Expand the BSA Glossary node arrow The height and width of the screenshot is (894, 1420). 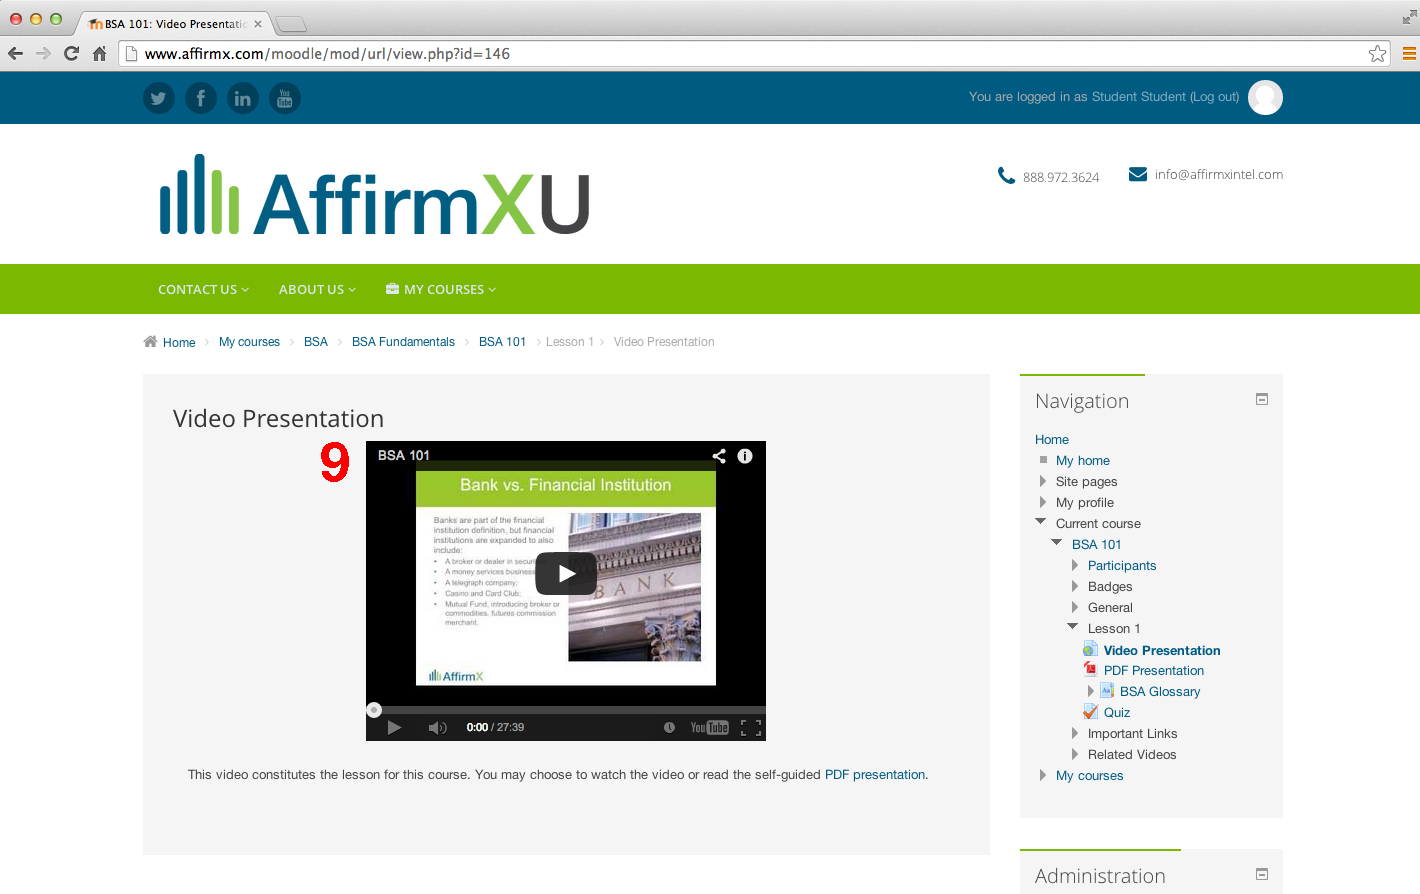click(1091, 691)
